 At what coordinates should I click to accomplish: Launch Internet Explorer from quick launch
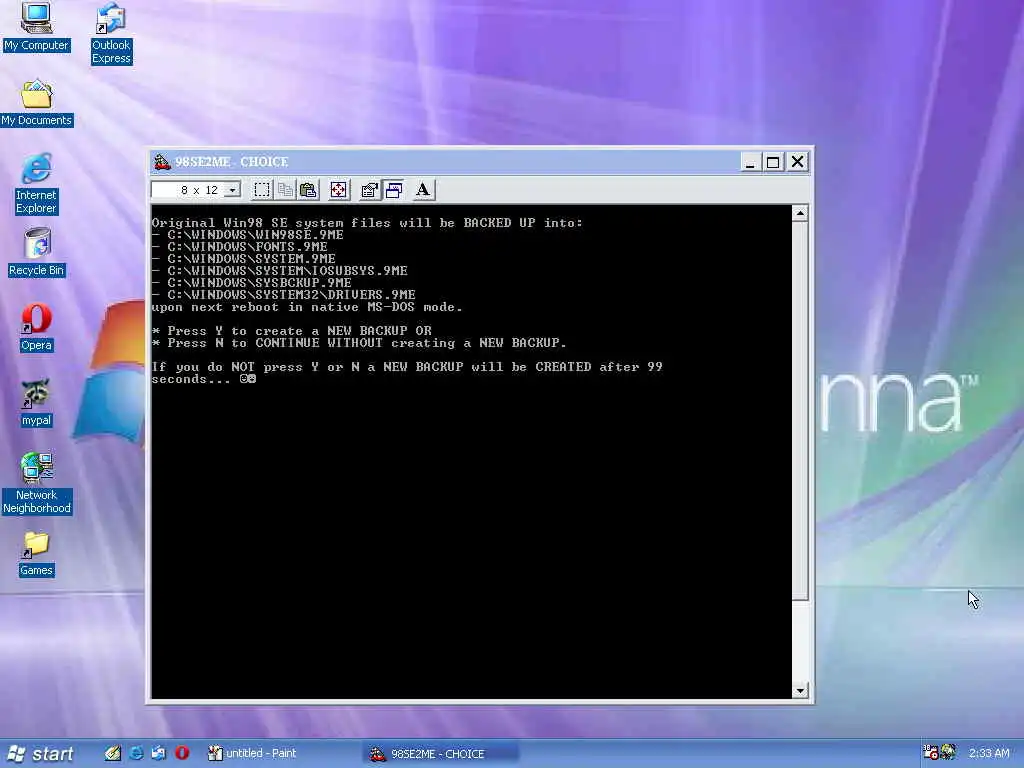(x=136, y=753)
